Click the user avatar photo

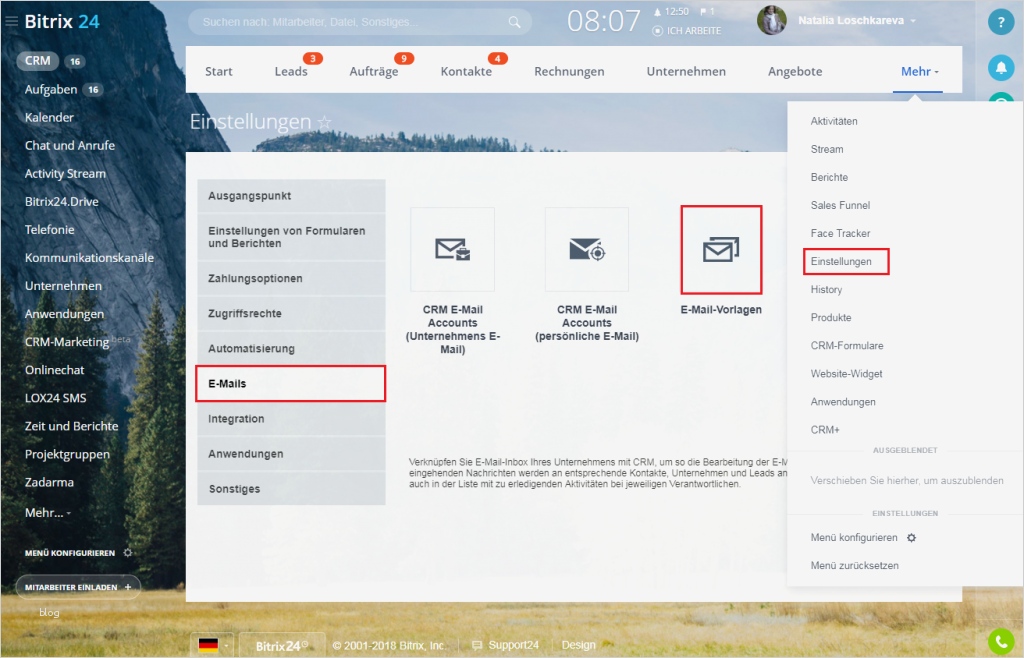point(771,20)
